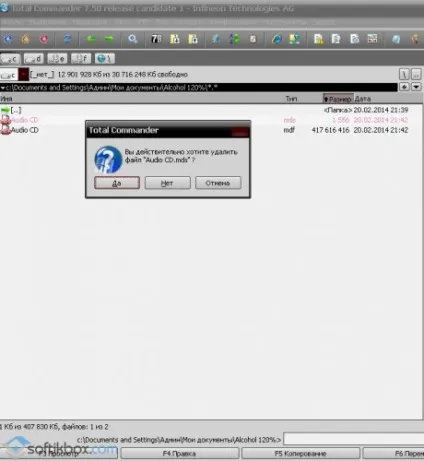Open network neighborhood globe button
The image size is (424, 461).
[105, 59]
